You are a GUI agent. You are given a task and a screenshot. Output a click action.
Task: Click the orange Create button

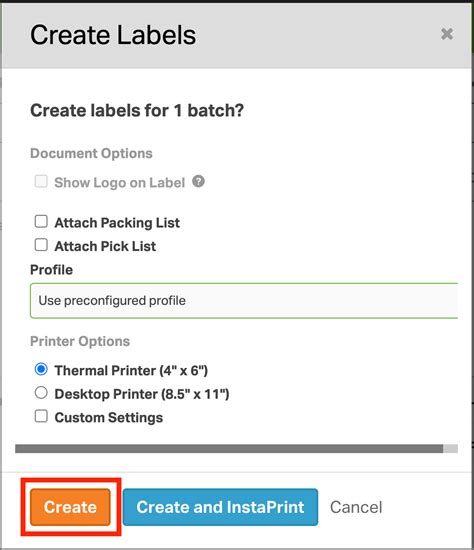pos(70,507)
